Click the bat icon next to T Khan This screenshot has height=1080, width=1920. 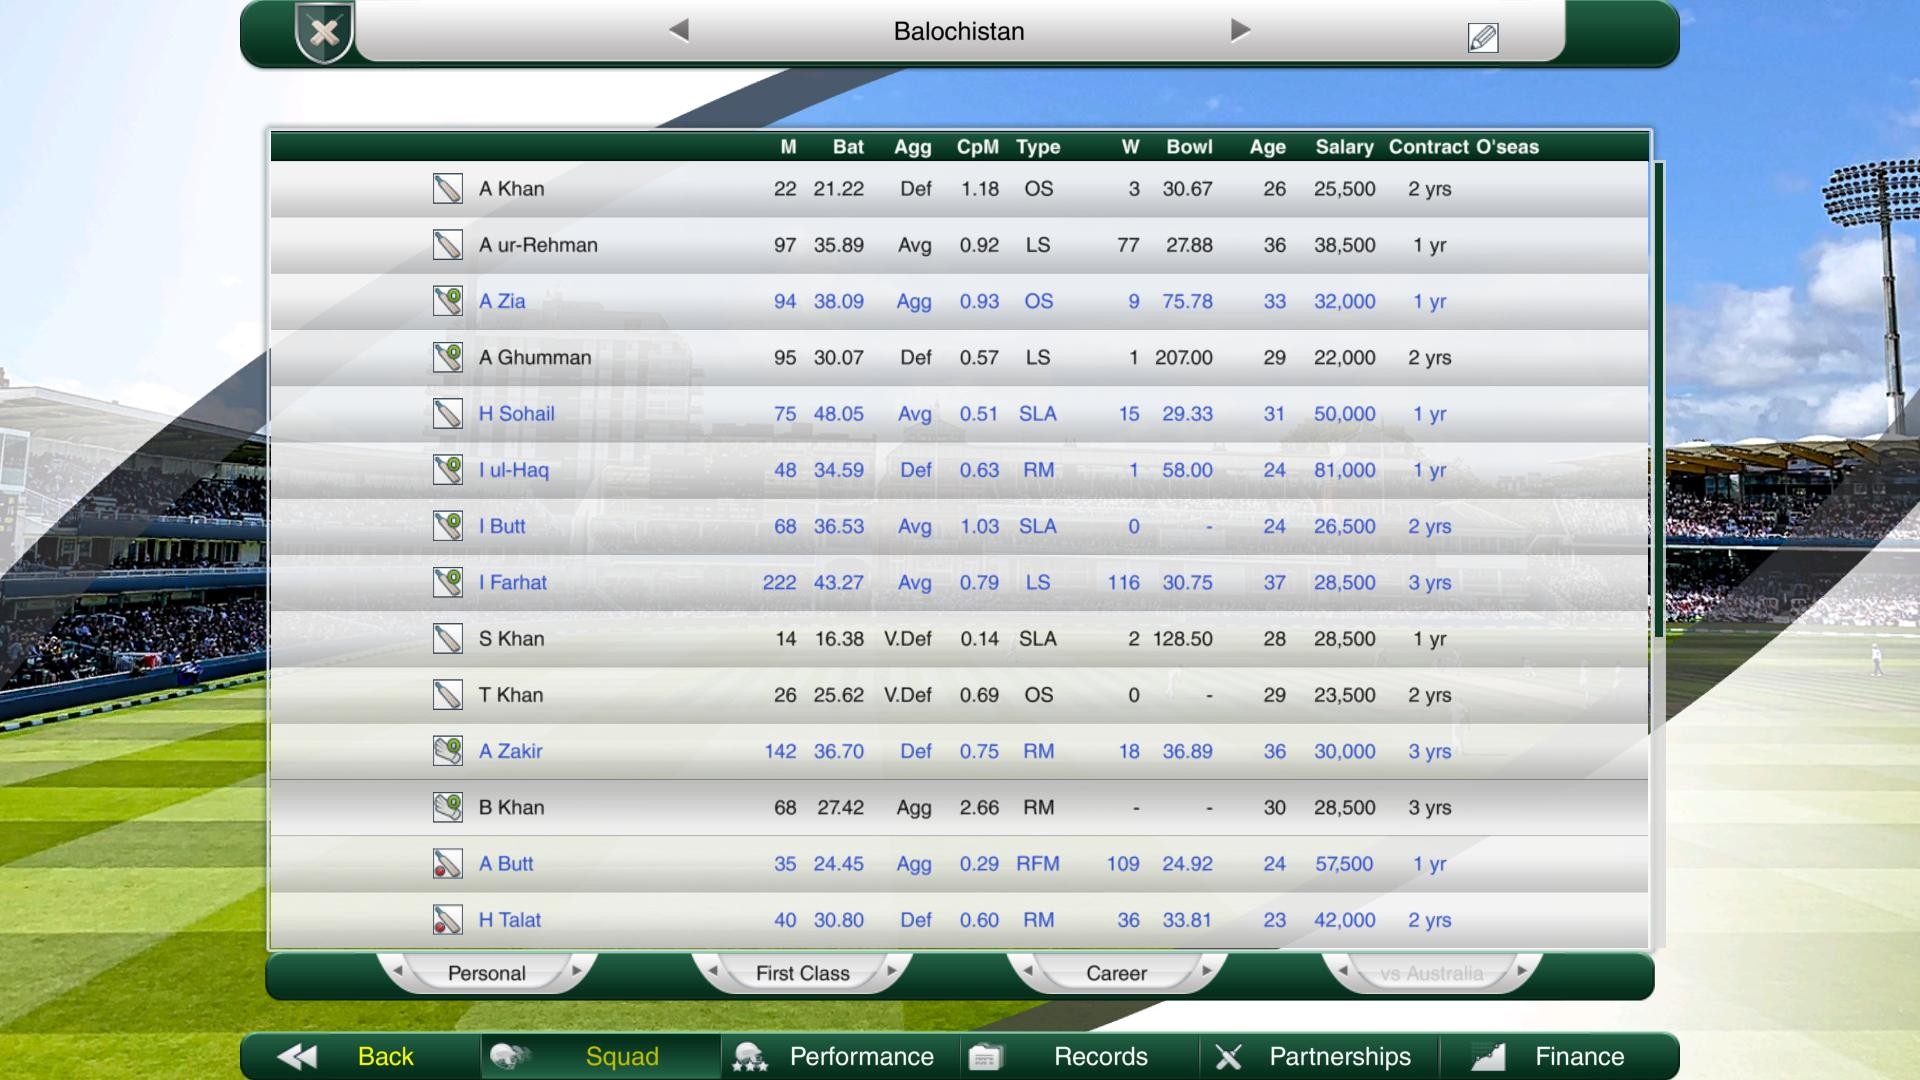(x=448, y=695)
